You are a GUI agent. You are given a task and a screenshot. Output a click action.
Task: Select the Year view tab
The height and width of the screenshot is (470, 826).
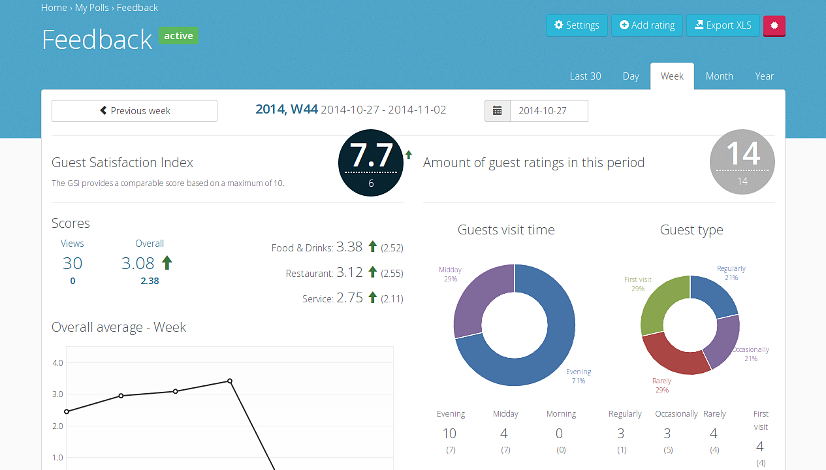(x=764, y=77)
